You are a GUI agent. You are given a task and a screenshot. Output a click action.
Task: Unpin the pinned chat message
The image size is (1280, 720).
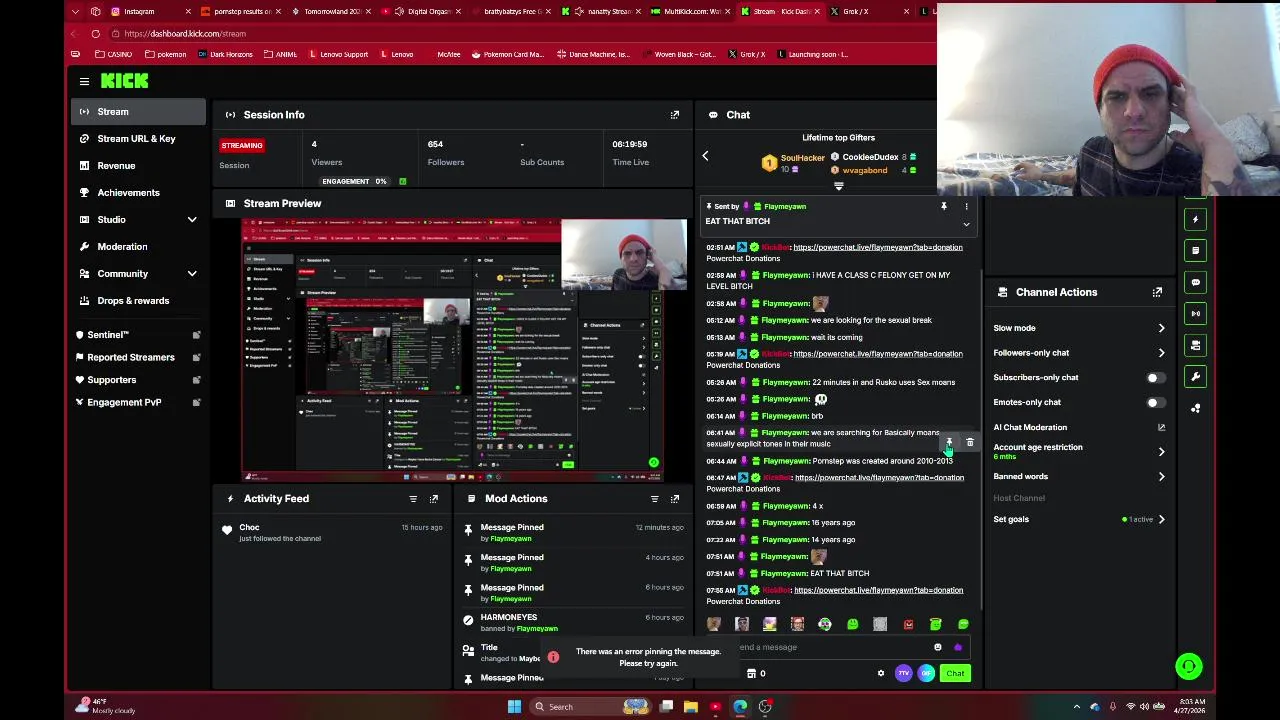[943, 206]
